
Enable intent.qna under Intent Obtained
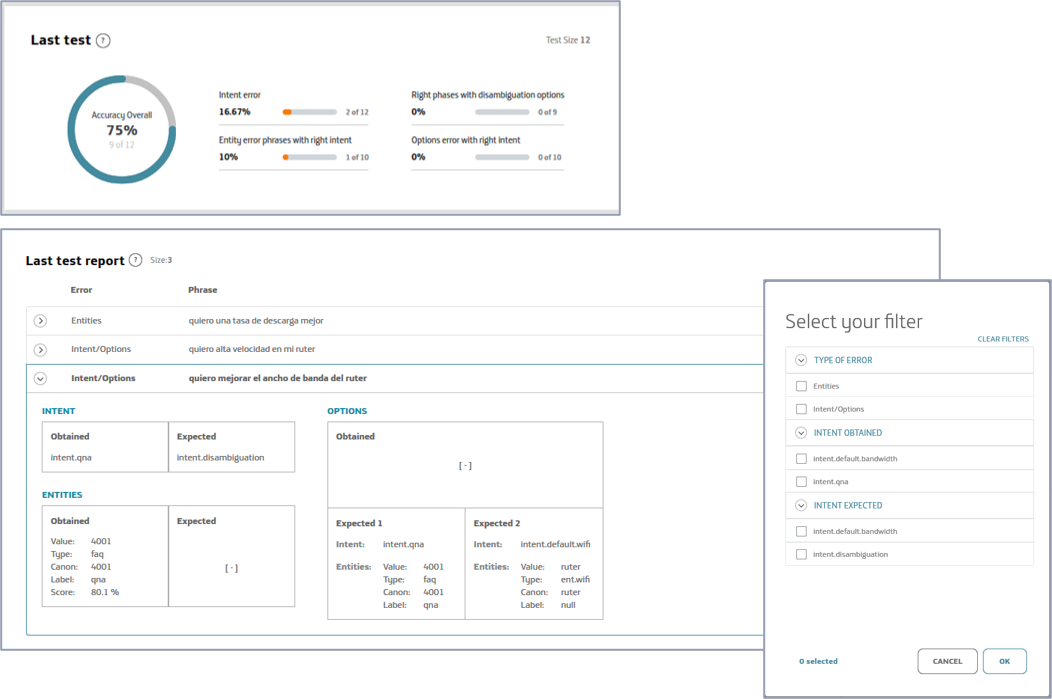click(x=801, y=481)
